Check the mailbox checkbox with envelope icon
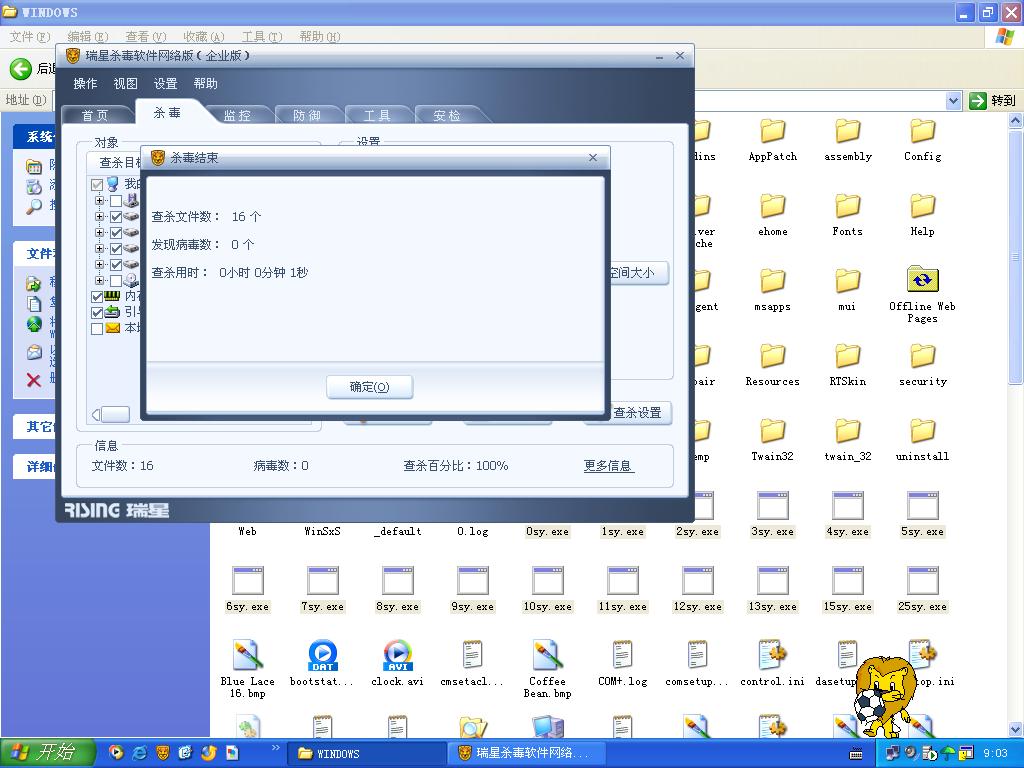The height and width of the screenshot is (768, 1024). tap(97, 328)
